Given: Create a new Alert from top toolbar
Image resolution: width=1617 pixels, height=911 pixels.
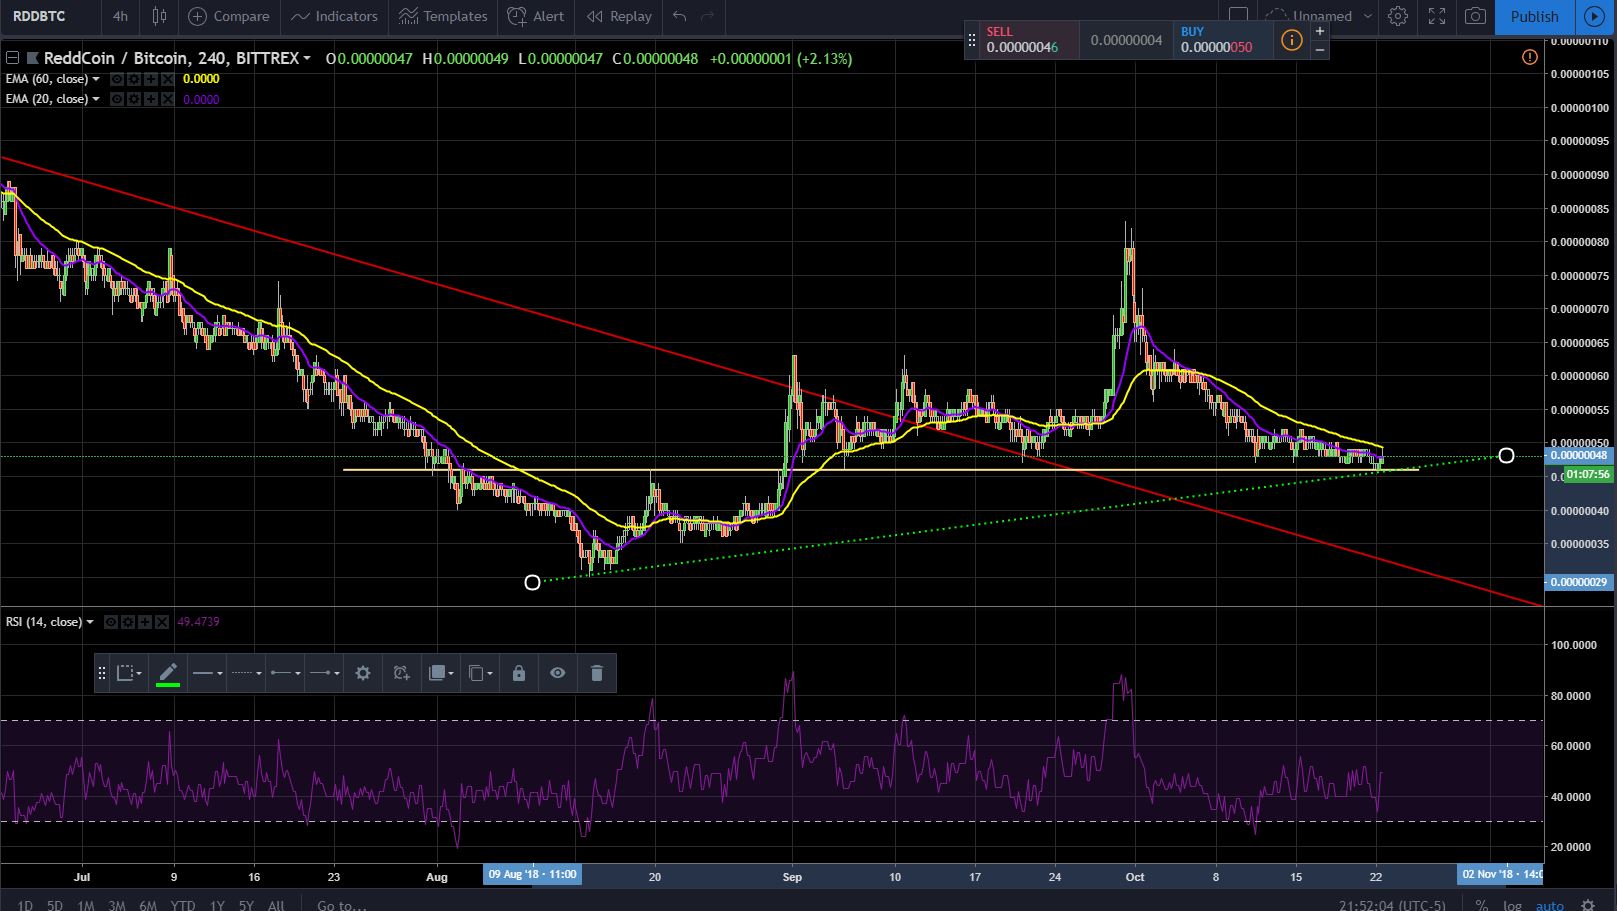Looking at the screenshot, I should (536, 16).
